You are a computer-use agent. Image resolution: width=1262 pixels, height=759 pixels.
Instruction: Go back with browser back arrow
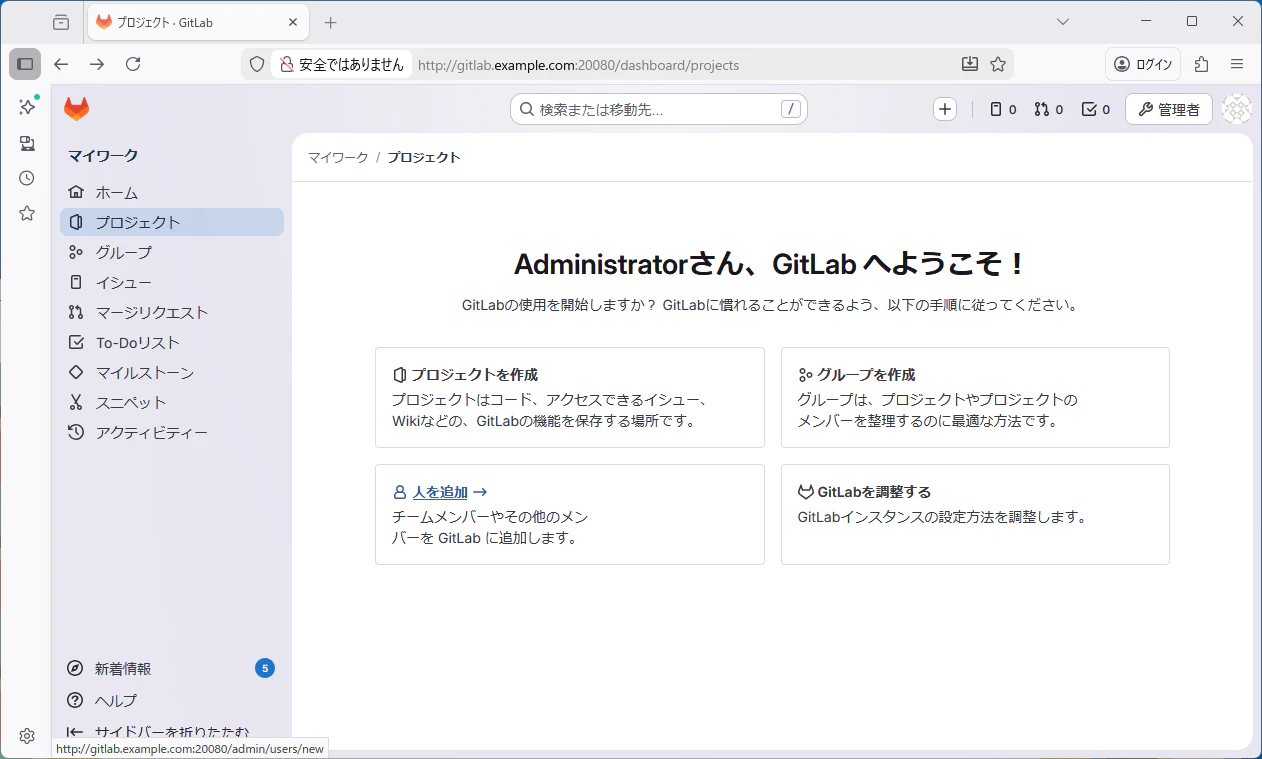tap(61, 64)
